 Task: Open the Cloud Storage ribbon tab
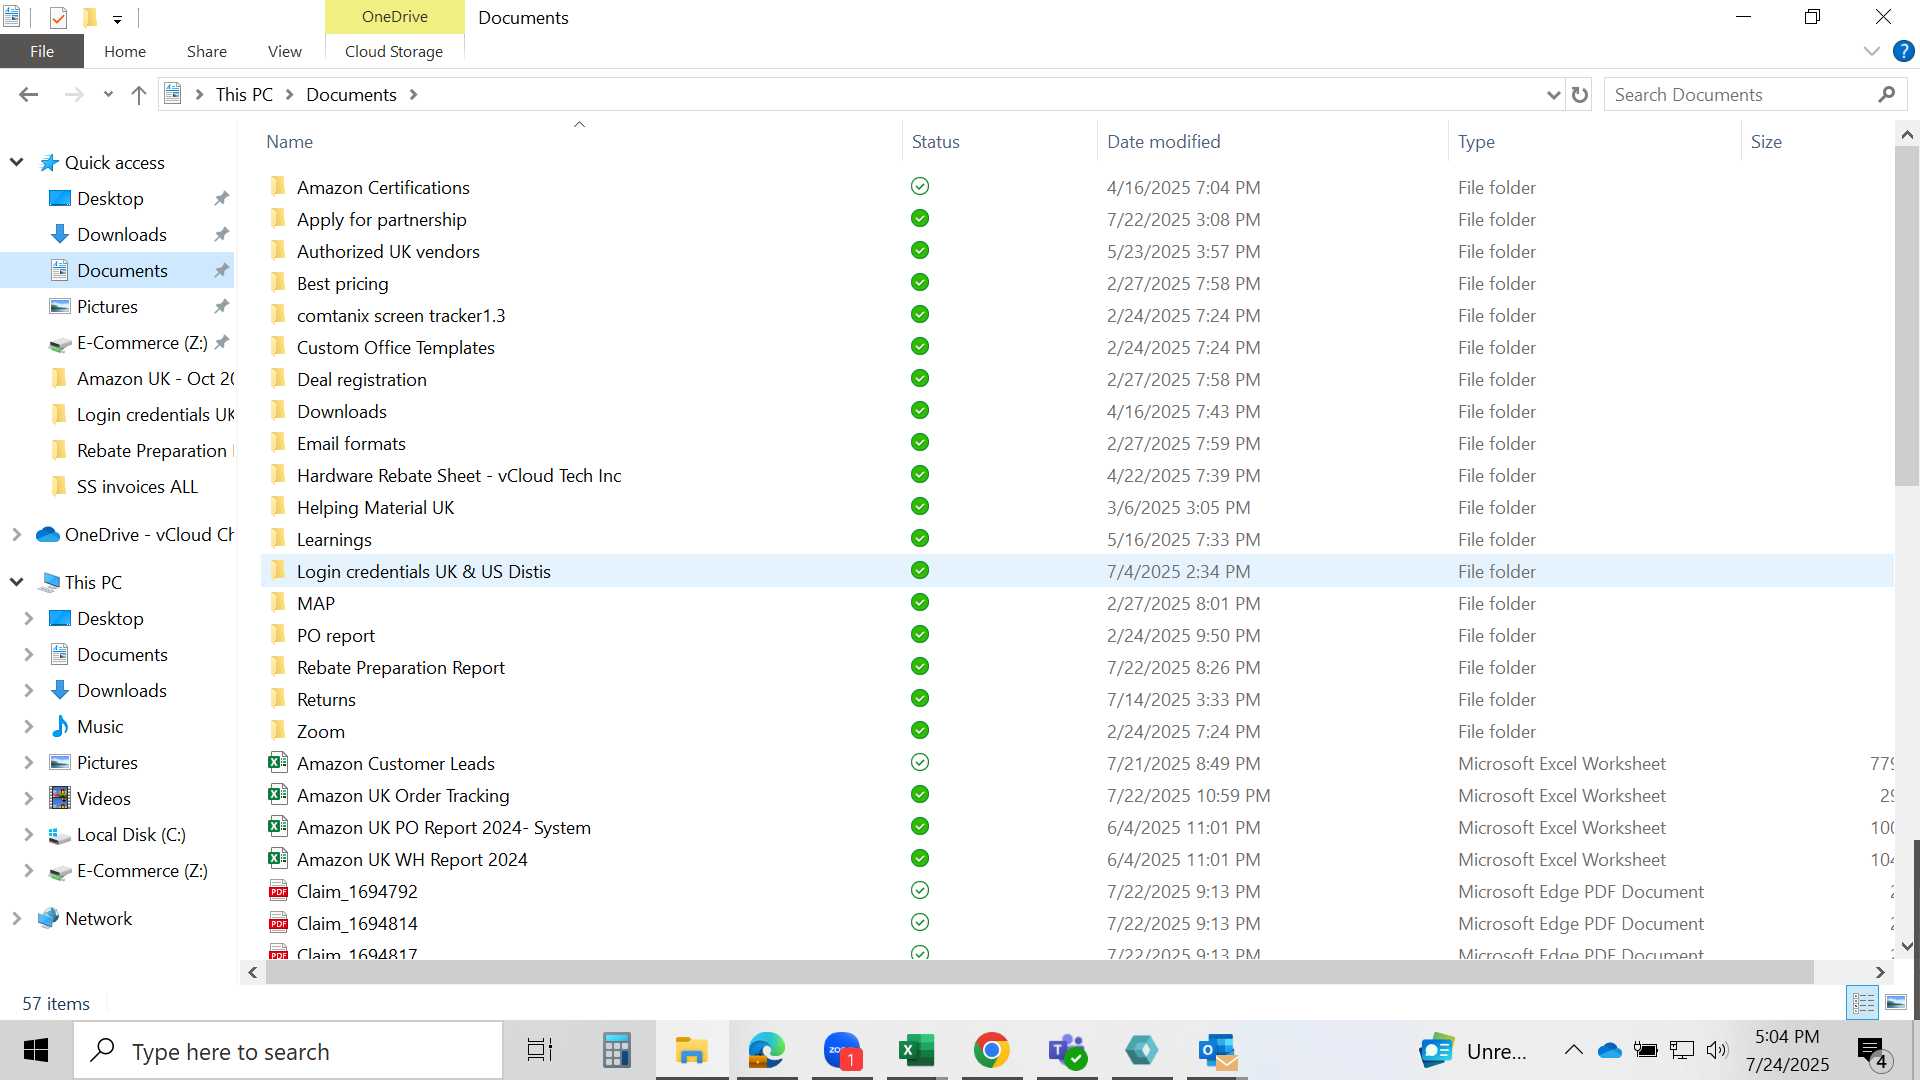click(x=394, y=51)
